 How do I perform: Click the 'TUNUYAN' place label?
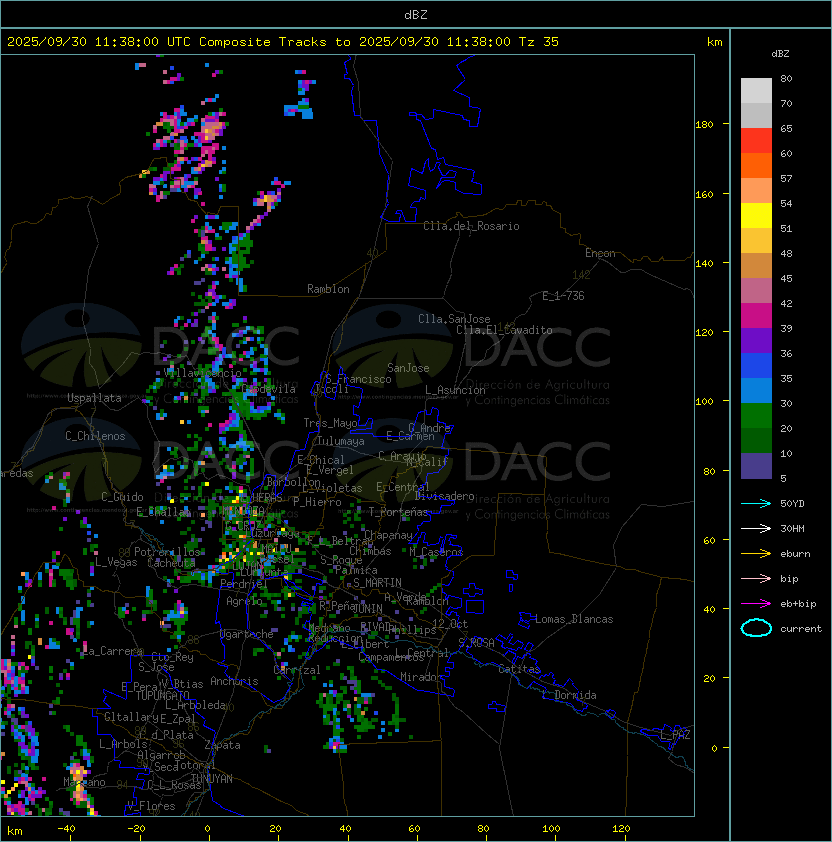[x=212, y=778]
